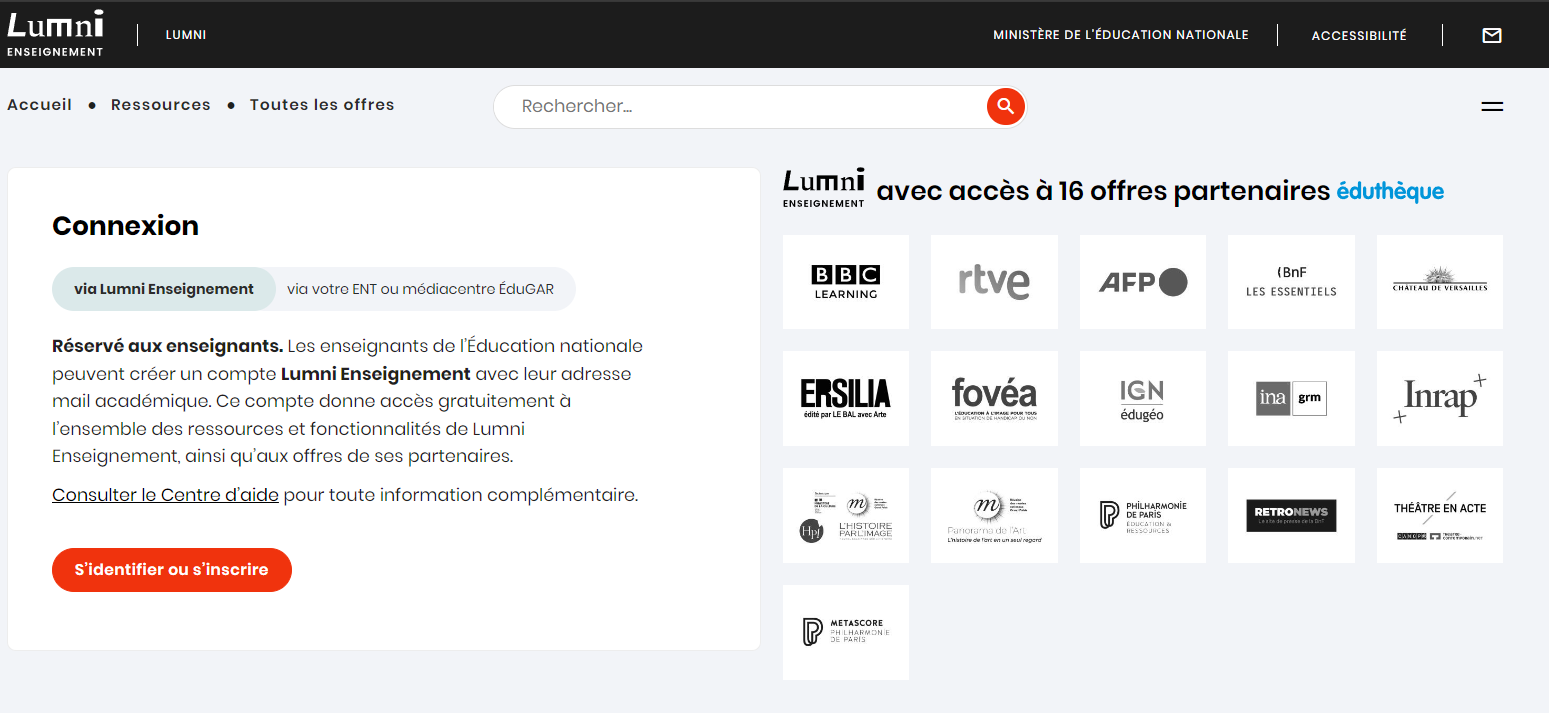
Task: Open the IGN édugéo resource
Action: (x=1142, y=398)
